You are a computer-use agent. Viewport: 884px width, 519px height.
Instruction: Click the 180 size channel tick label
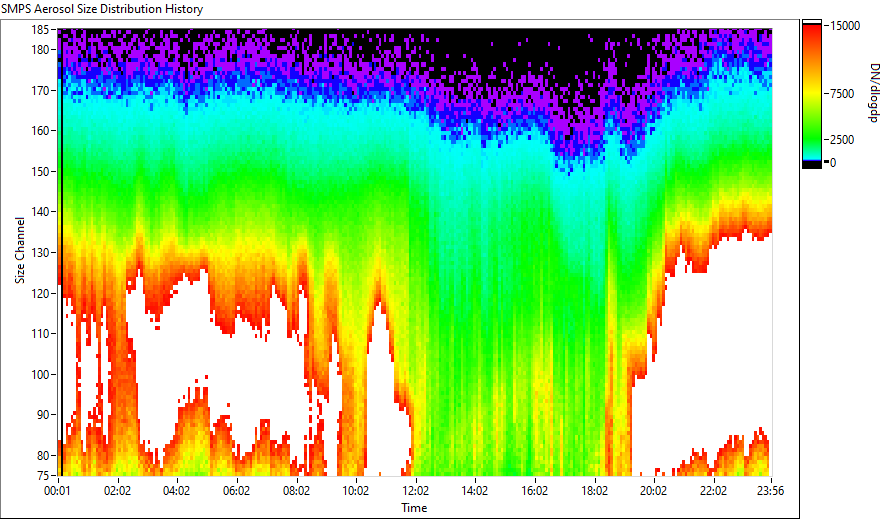pyautogui.click(x=40, y=50)
